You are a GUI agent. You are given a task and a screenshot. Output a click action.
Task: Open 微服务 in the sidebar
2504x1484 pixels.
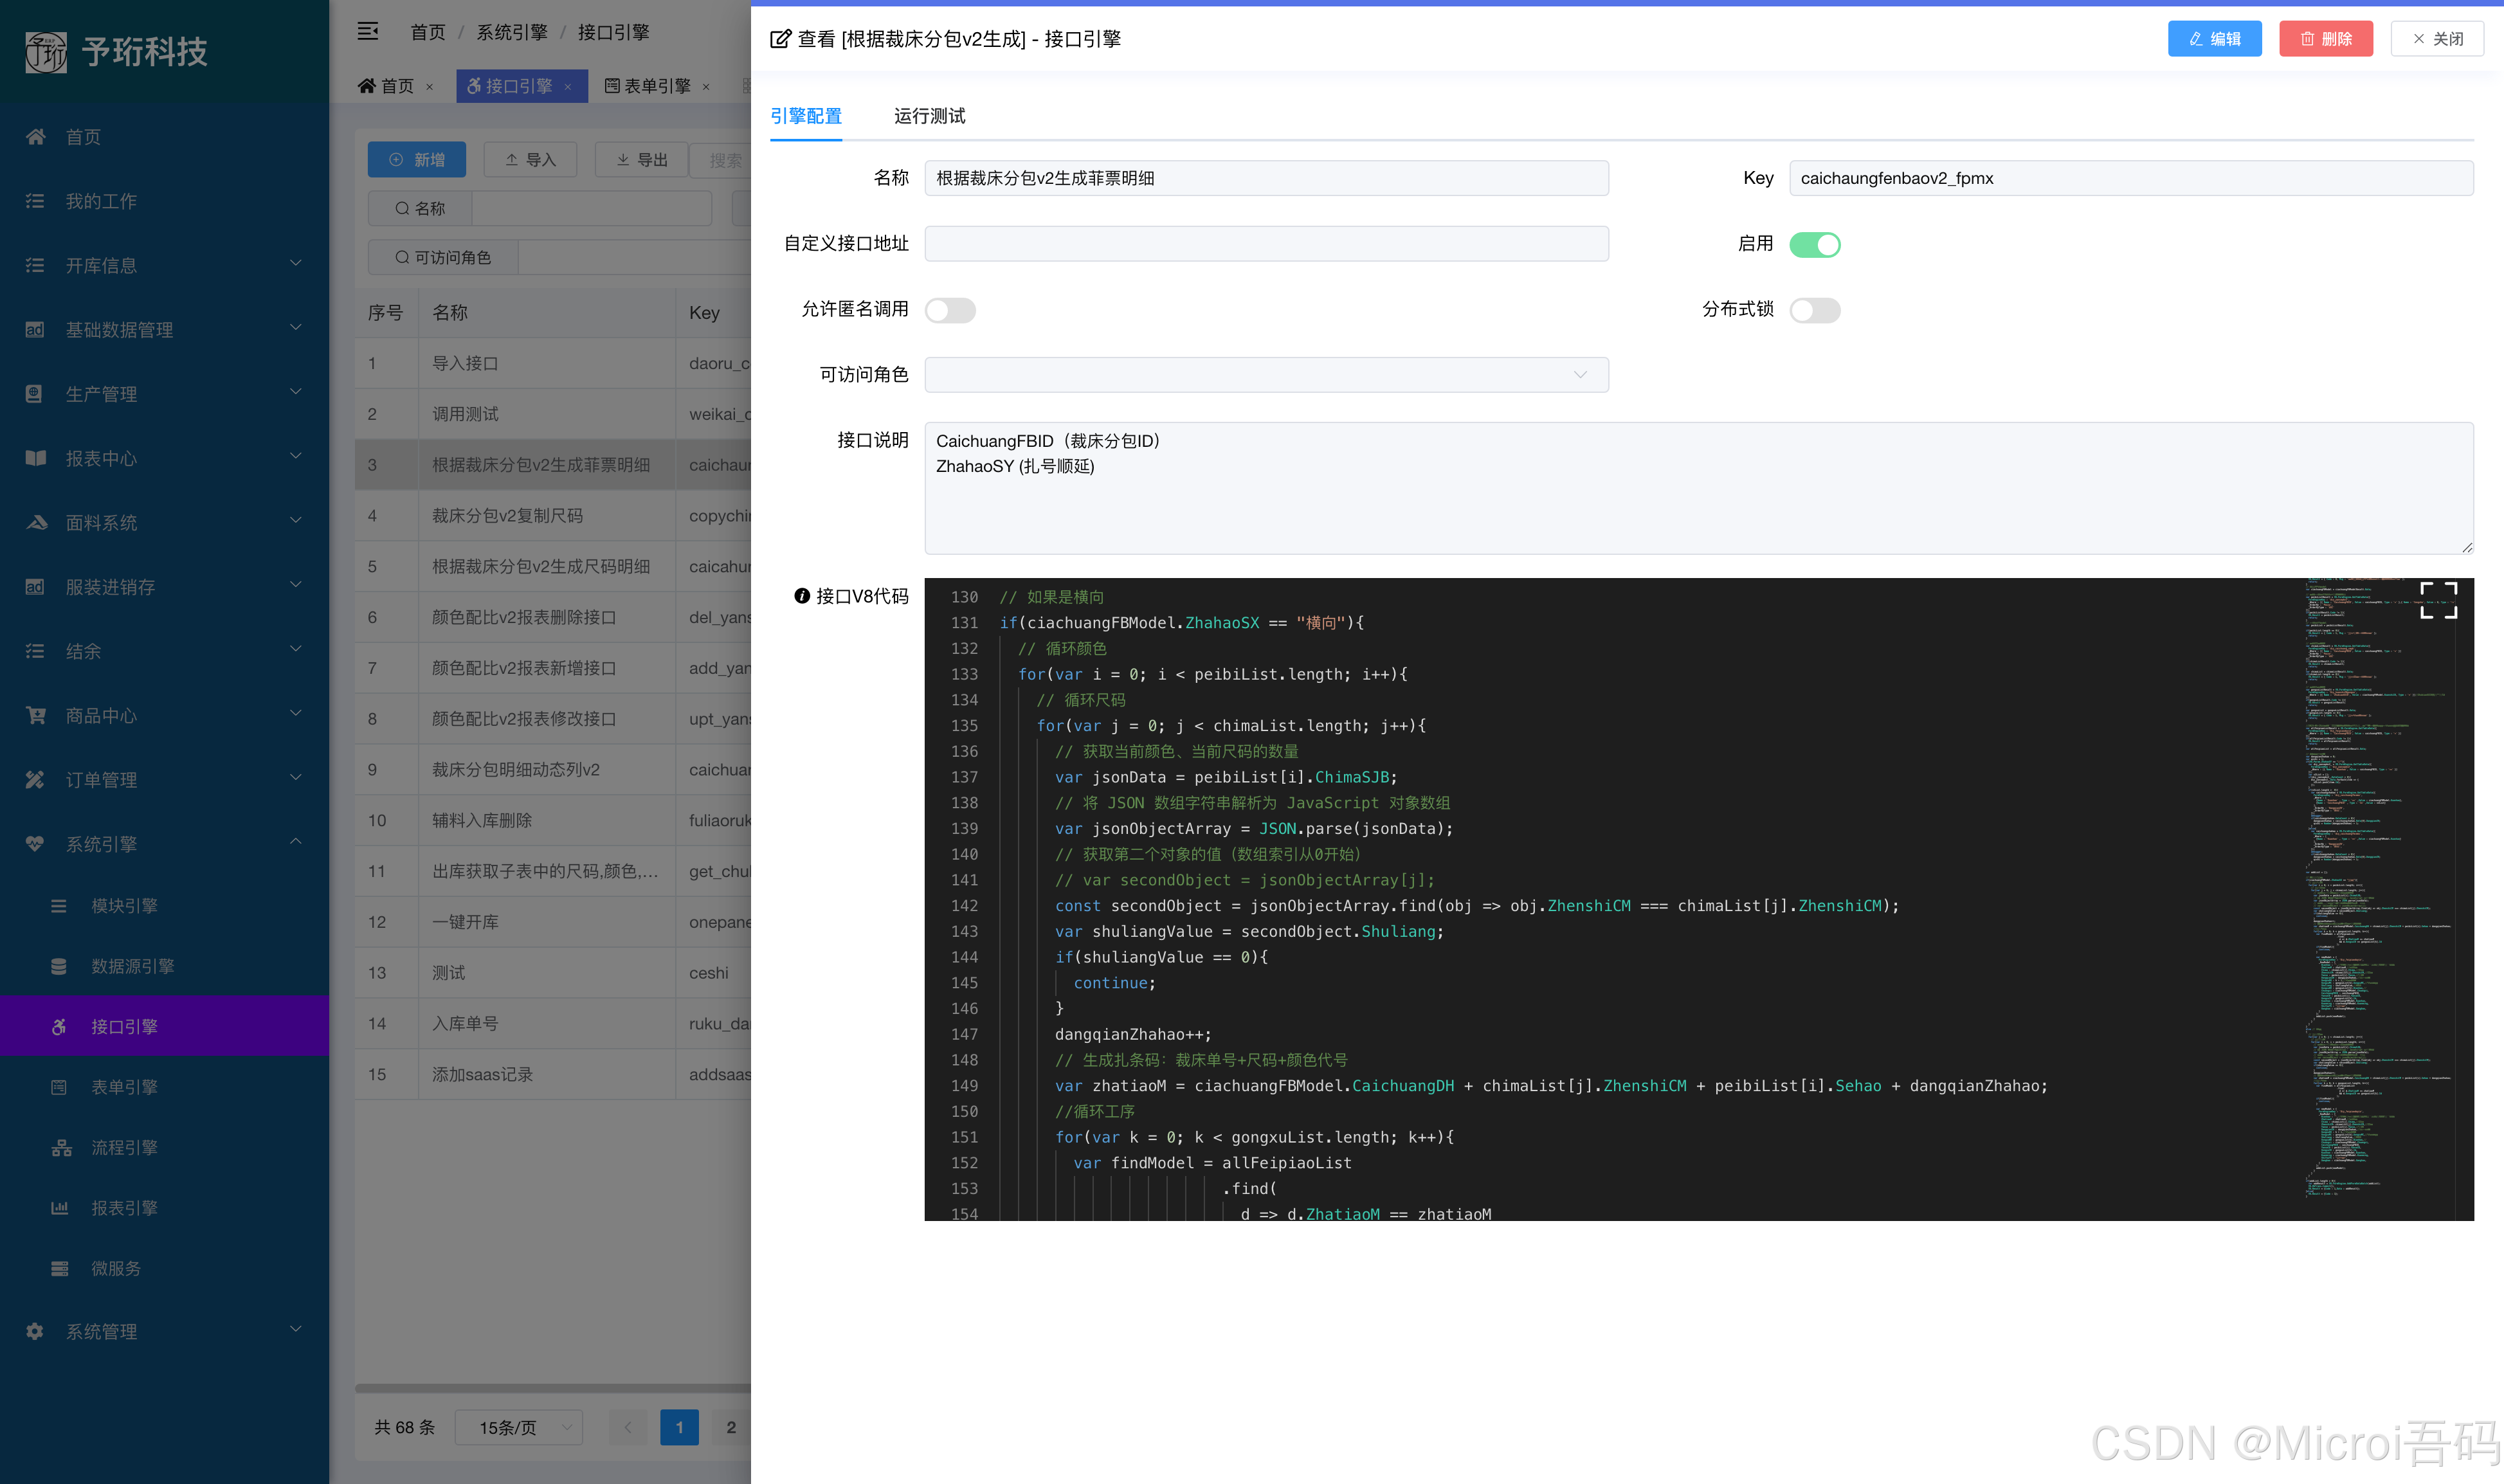click(115, 1268)
